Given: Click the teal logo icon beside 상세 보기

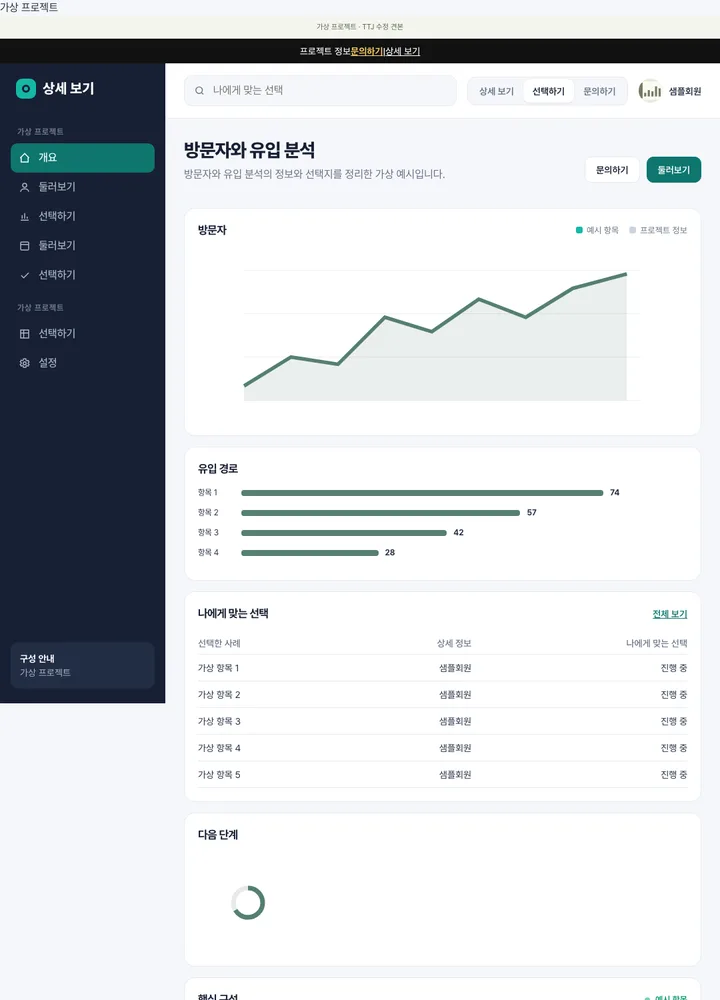Looking at the screenshot, I should [26, 89].
